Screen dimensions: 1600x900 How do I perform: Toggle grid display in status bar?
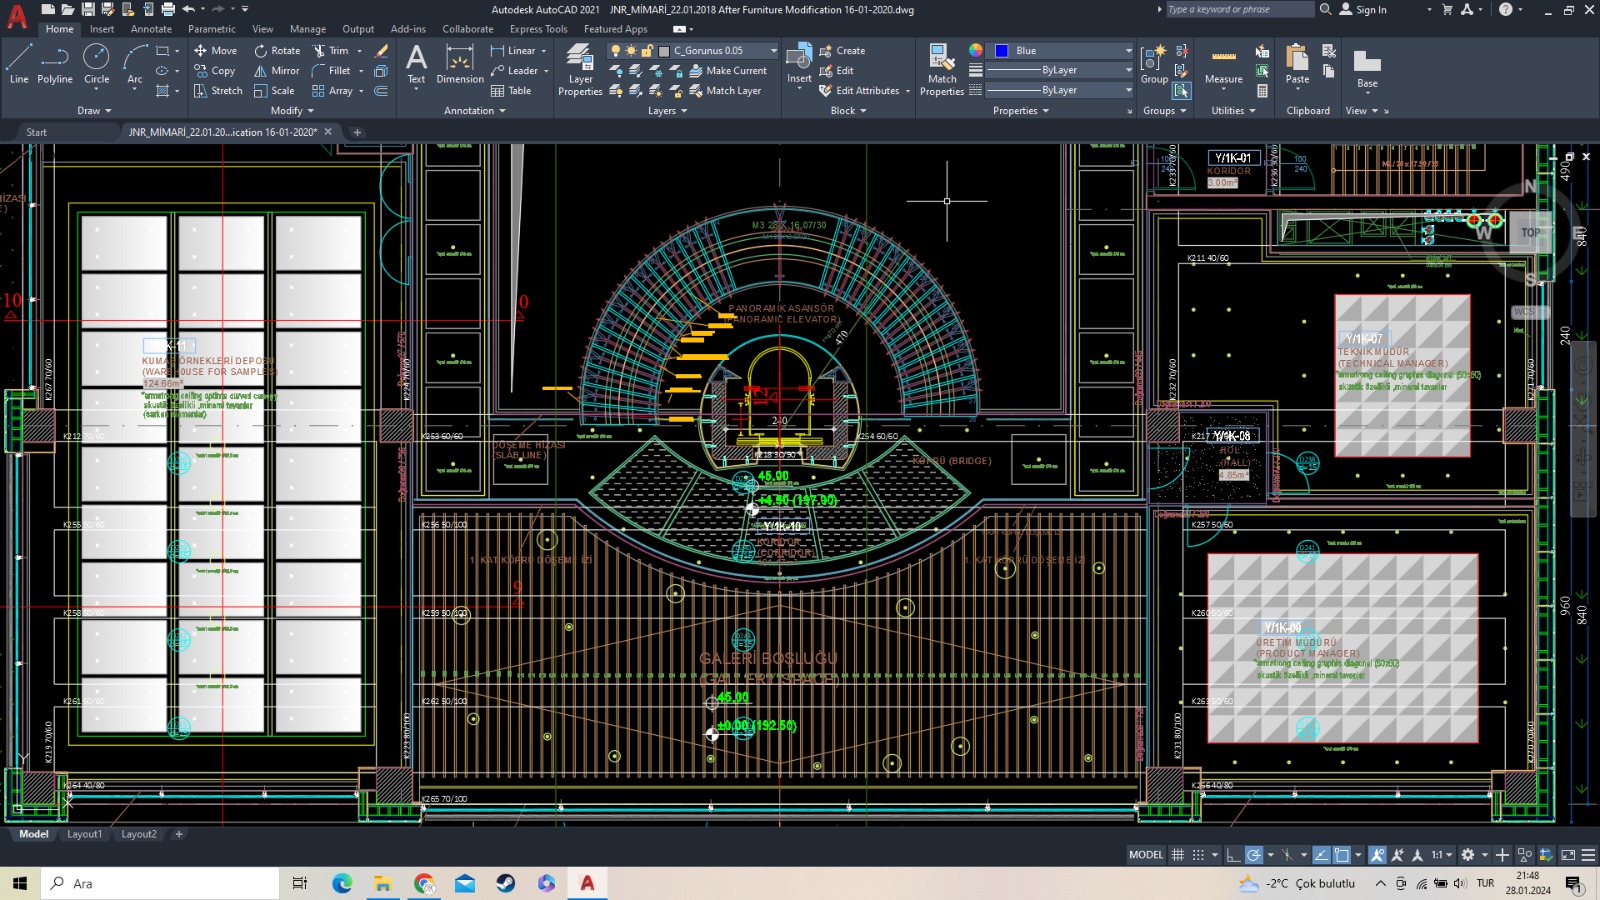tap(1178, 855)
